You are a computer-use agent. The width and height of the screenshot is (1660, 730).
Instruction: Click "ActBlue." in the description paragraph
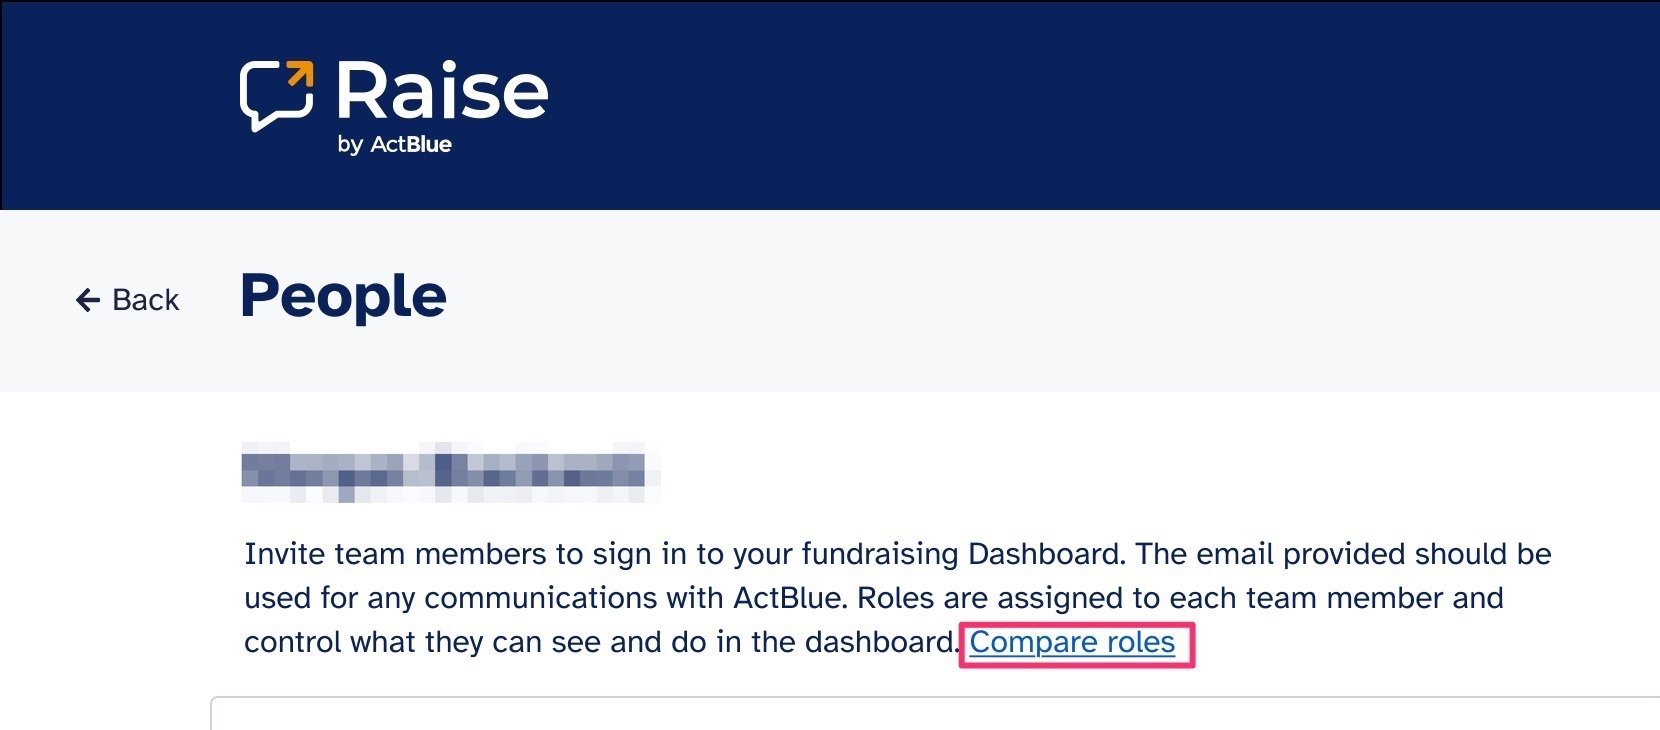(x=791, y=598)
